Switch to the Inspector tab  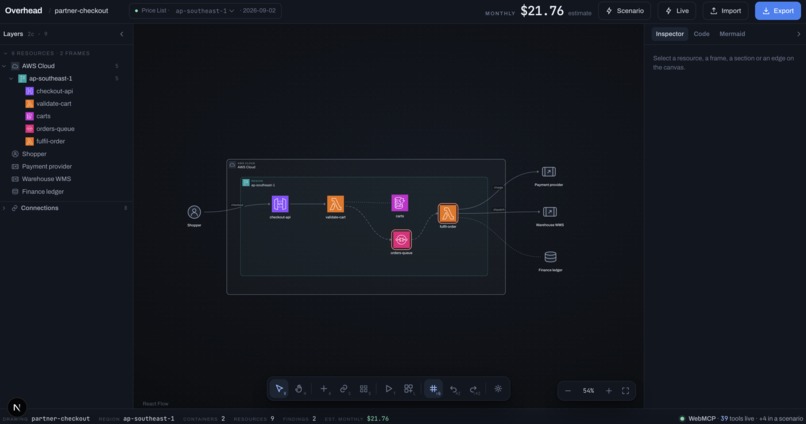coord(669,34)
